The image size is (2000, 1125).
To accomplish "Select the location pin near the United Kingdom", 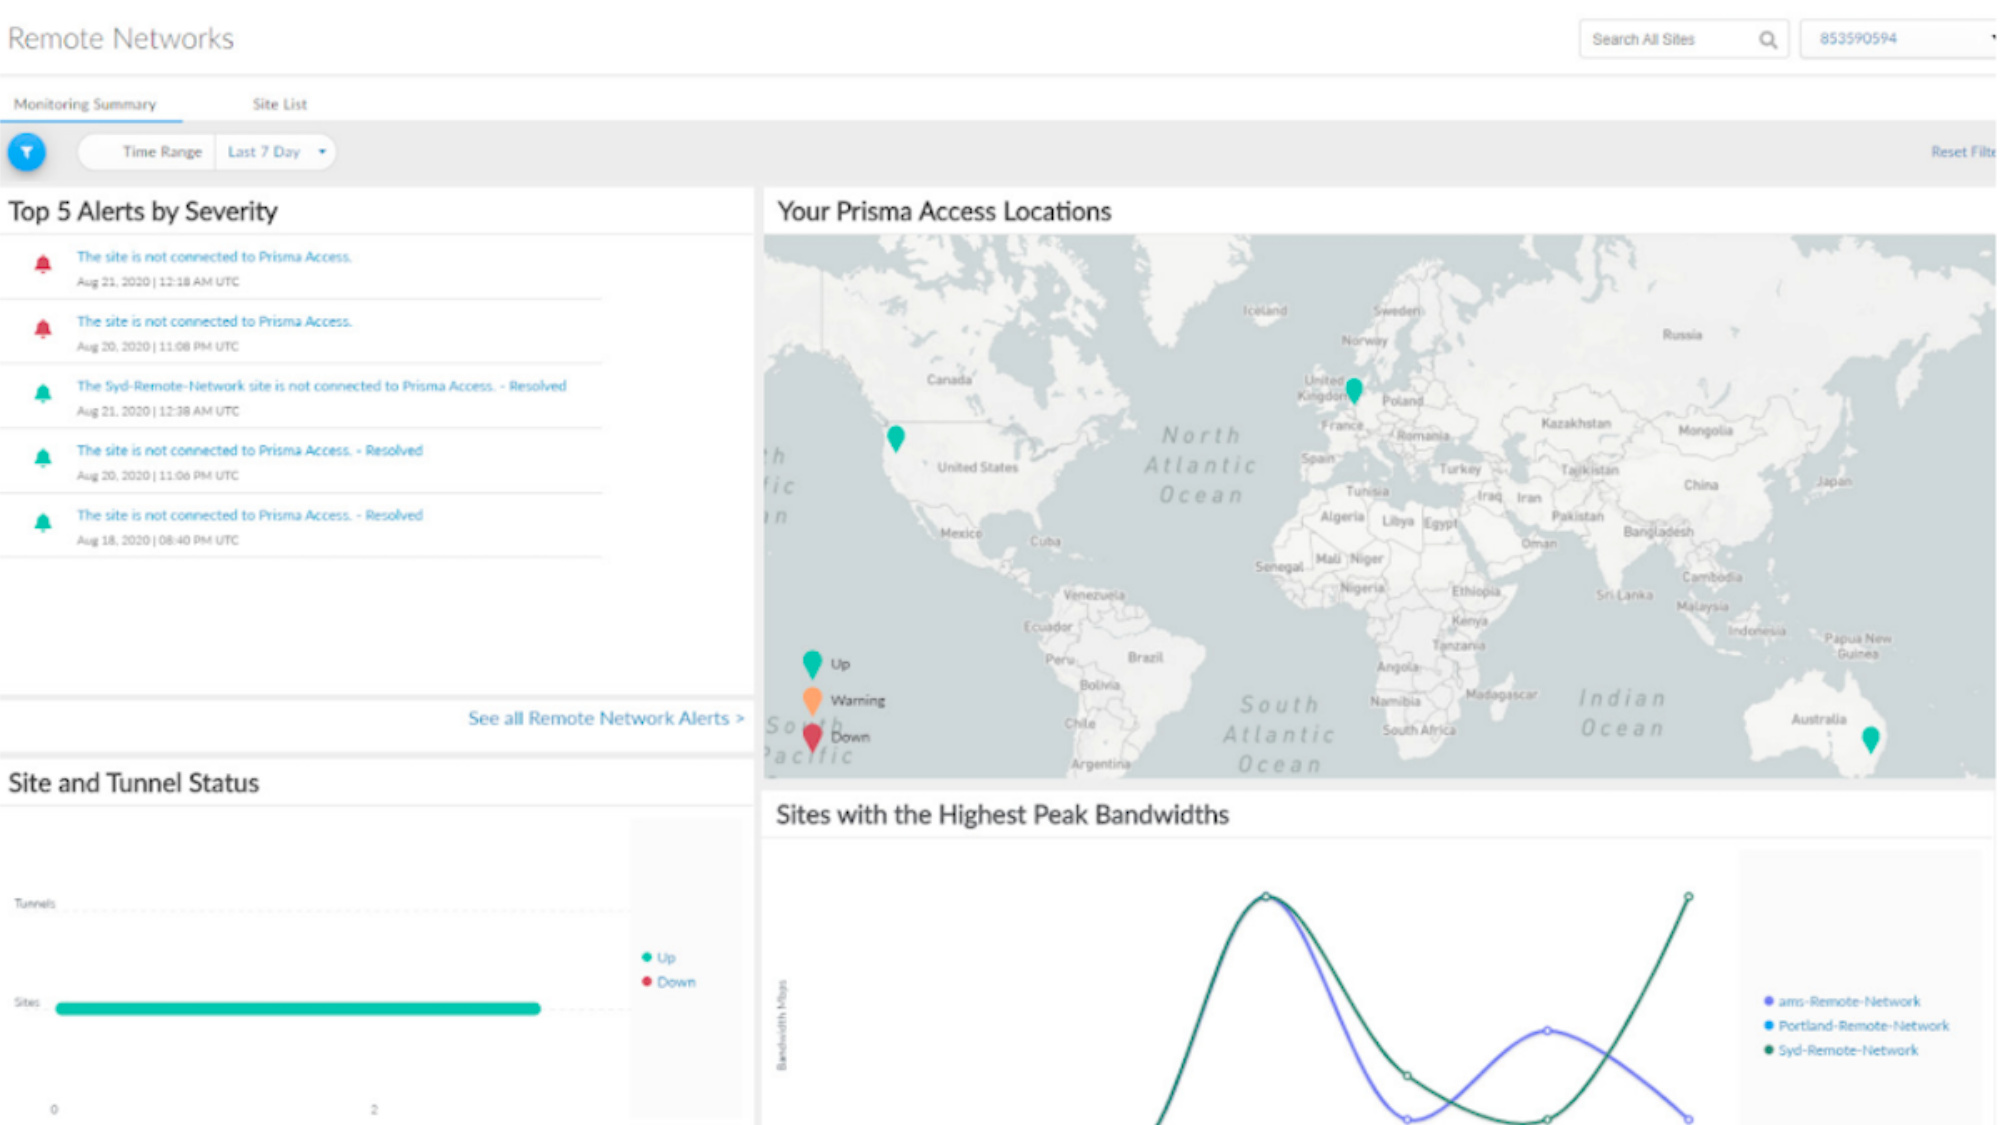I will pos(1352,387).
